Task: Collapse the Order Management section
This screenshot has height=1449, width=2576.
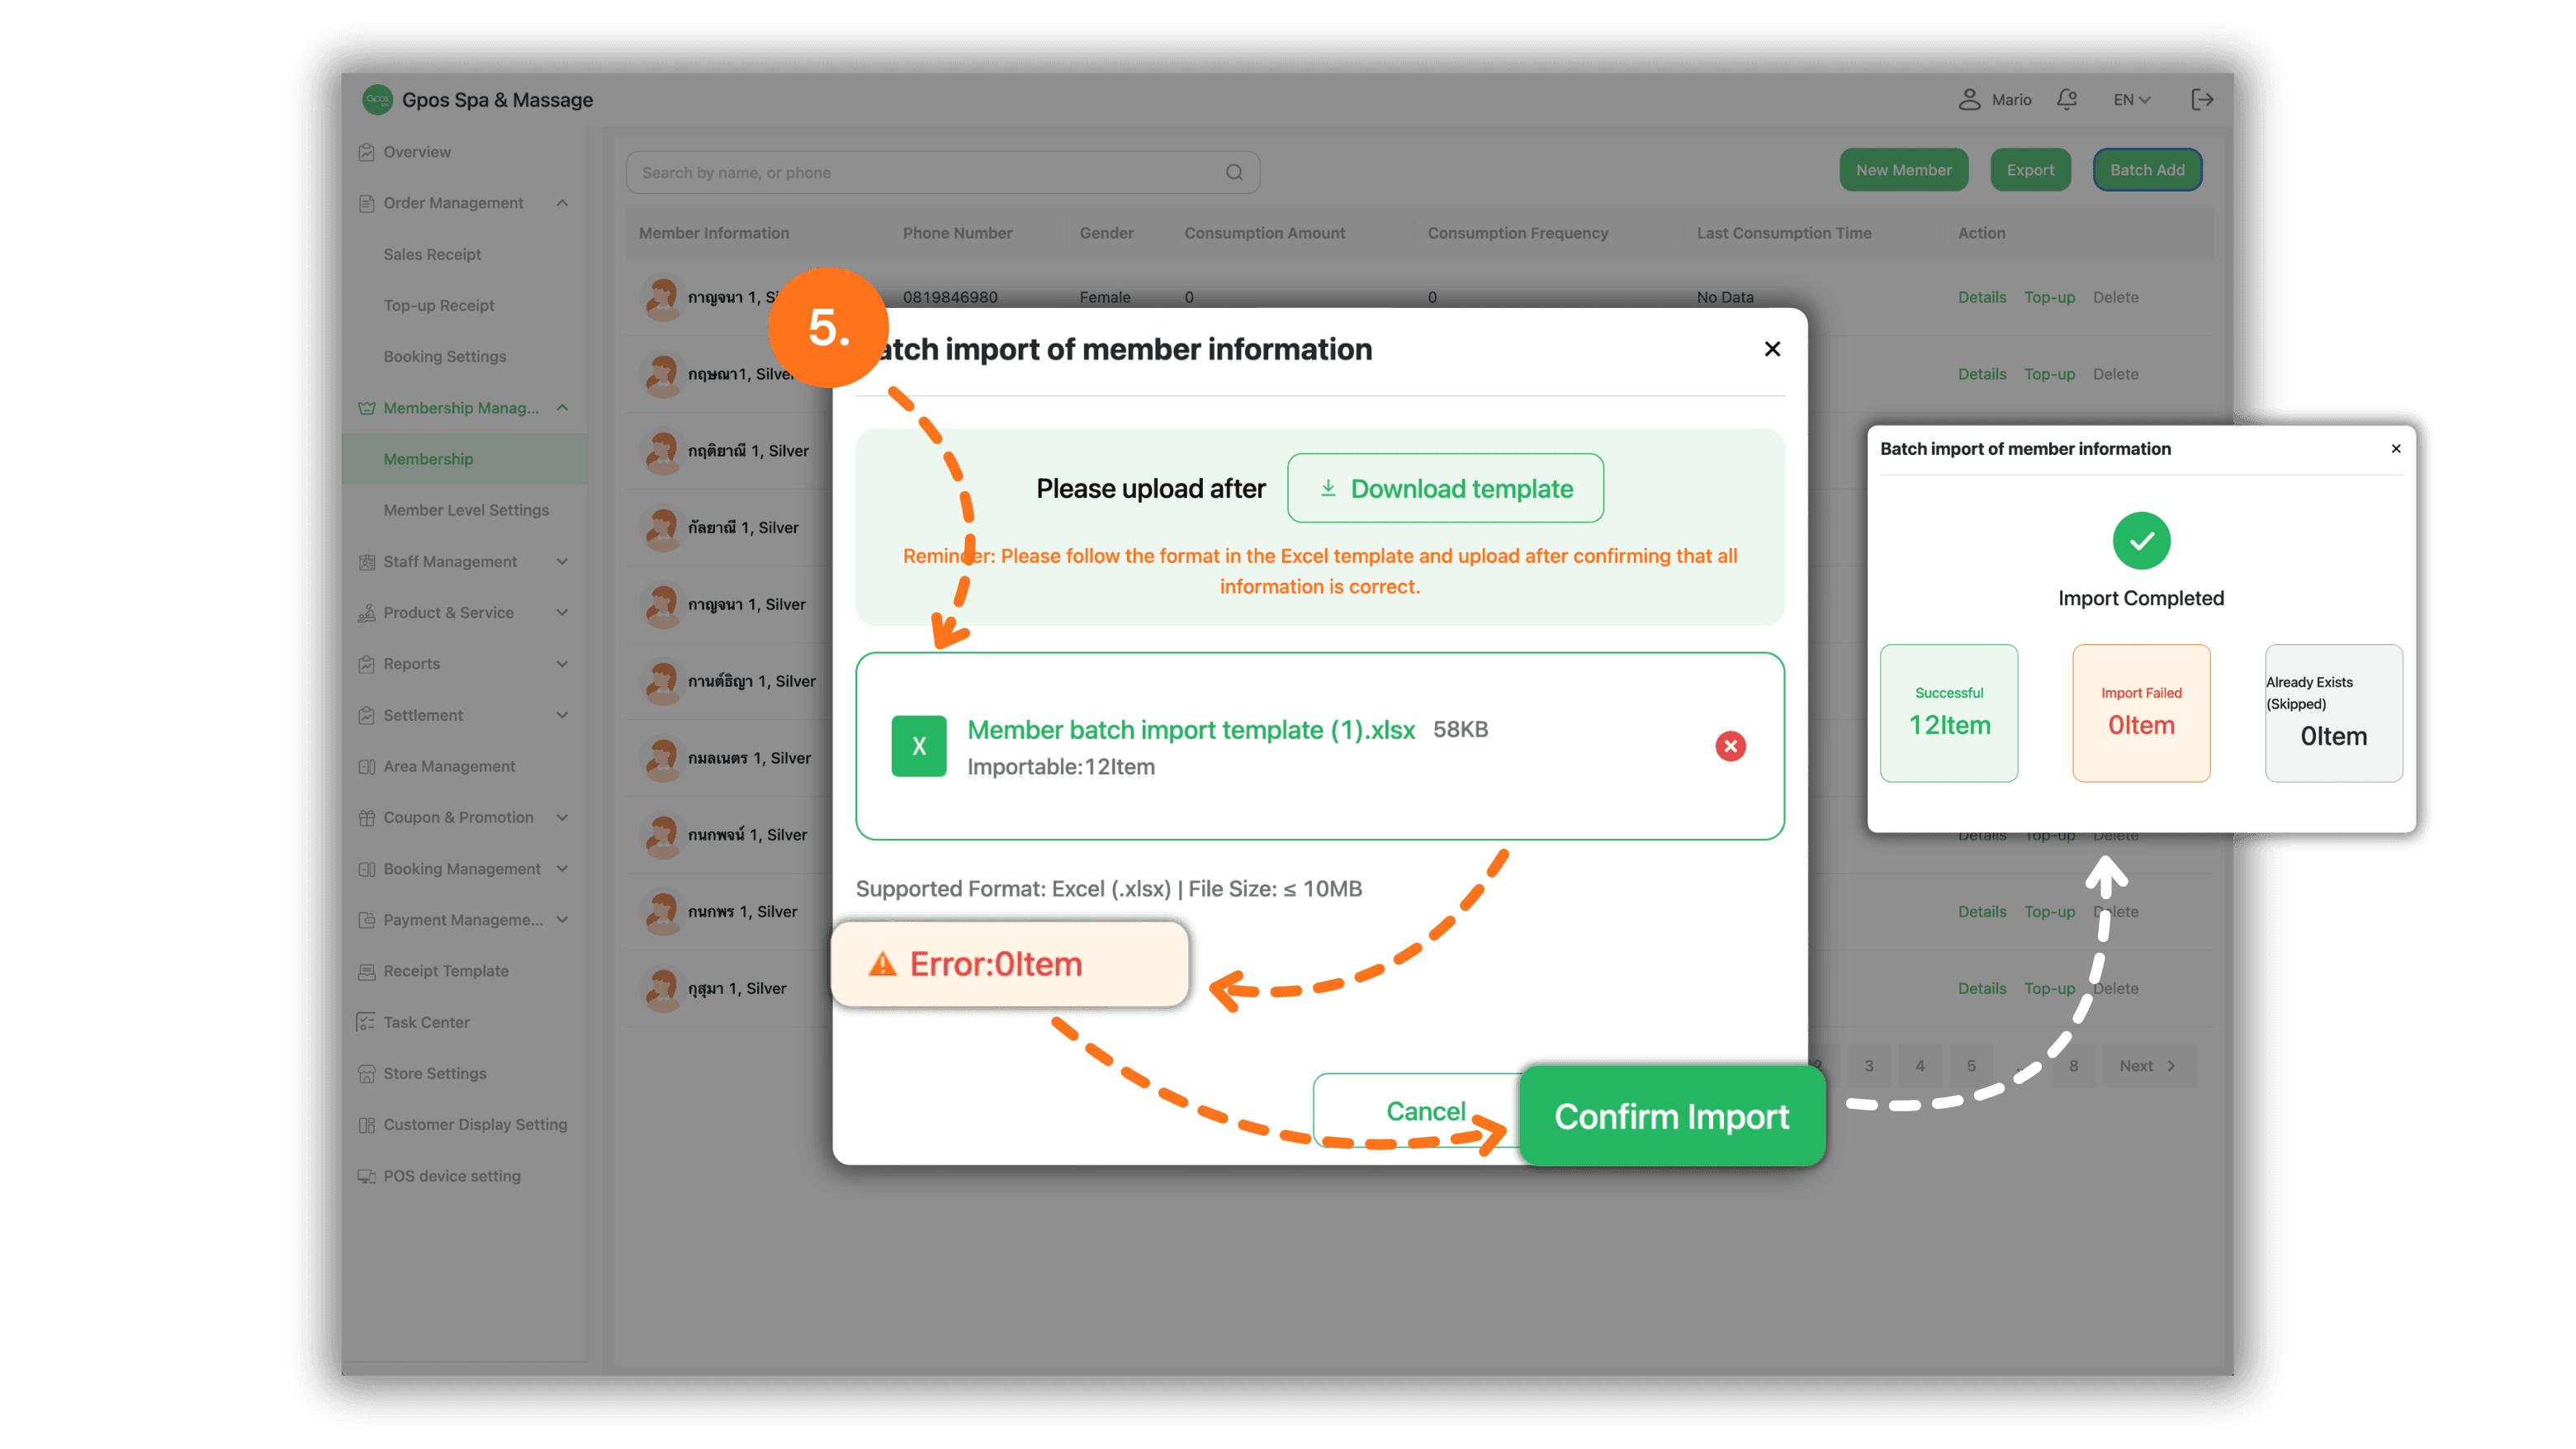Action: 562,203
